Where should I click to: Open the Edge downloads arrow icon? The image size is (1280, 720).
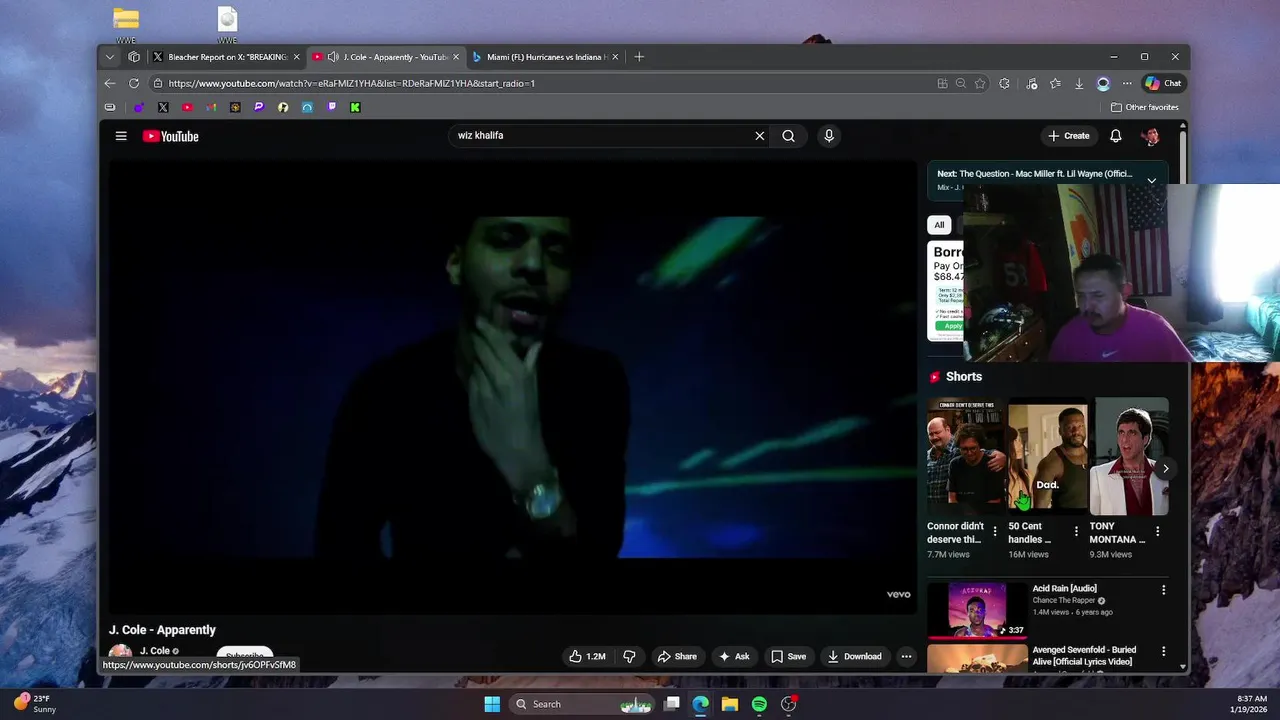point(1079,83)
